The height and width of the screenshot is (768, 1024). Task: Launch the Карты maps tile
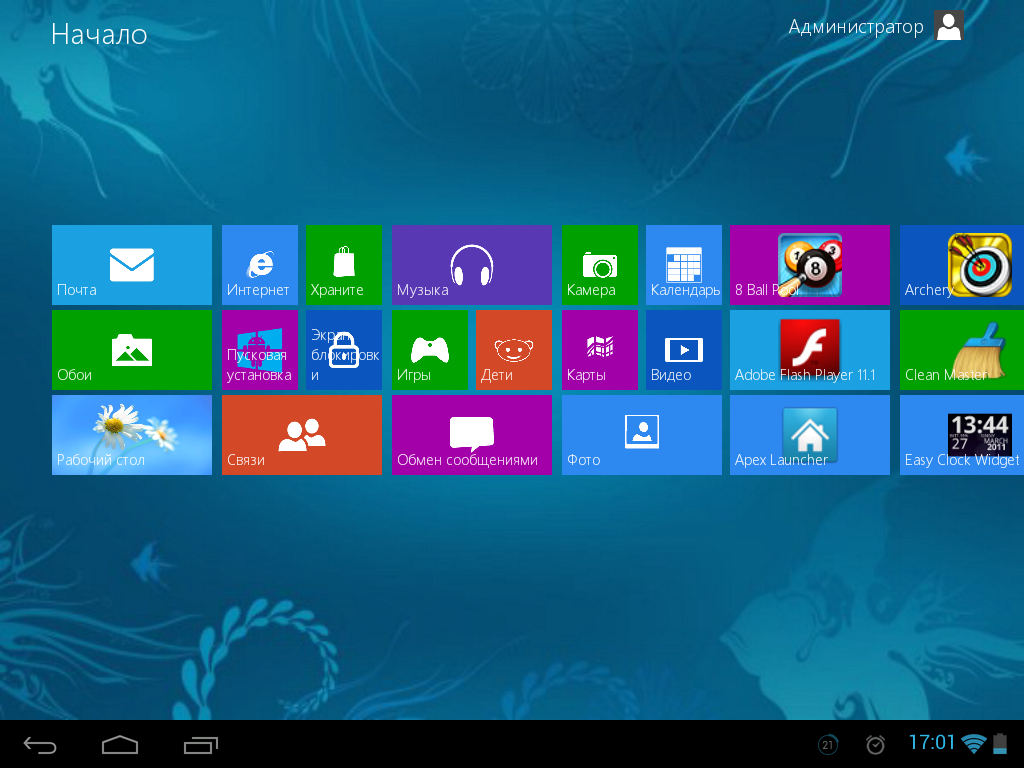tap(600, 350)
